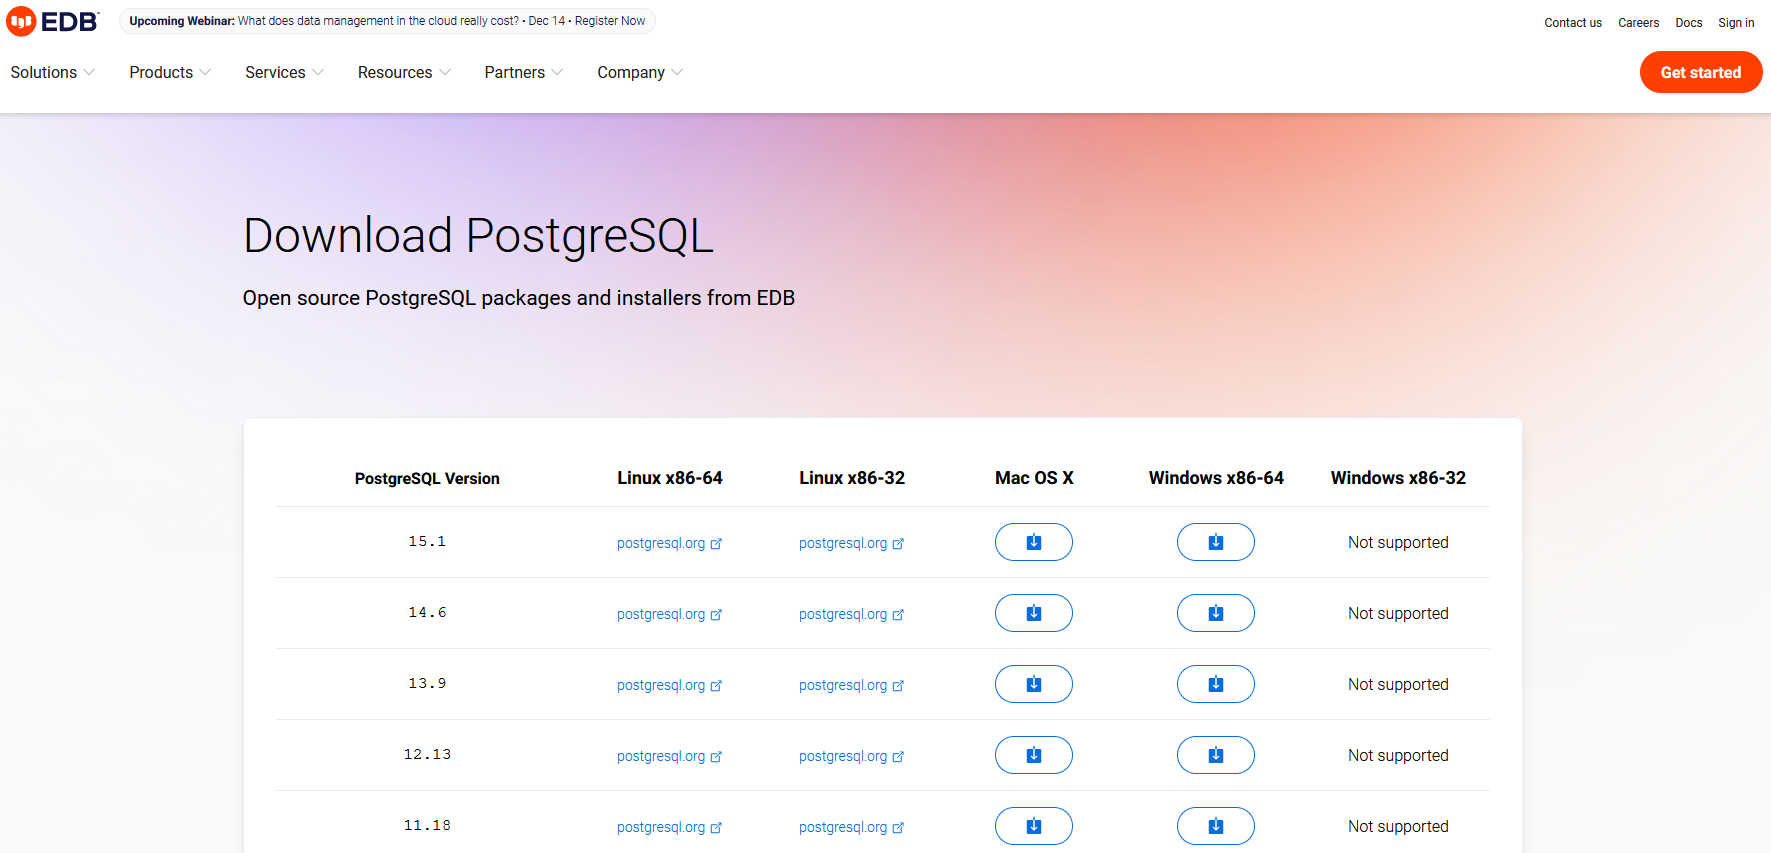Download PostgreSQL 13.9 for Windows x86-64
This screenshot has width=1771, height=853.
pos(1215,684)
